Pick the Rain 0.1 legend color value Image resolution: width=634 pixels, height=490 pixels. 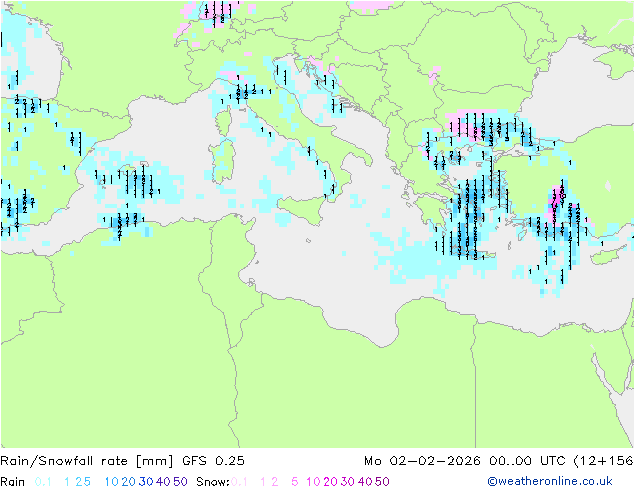[x=43, y=482]
